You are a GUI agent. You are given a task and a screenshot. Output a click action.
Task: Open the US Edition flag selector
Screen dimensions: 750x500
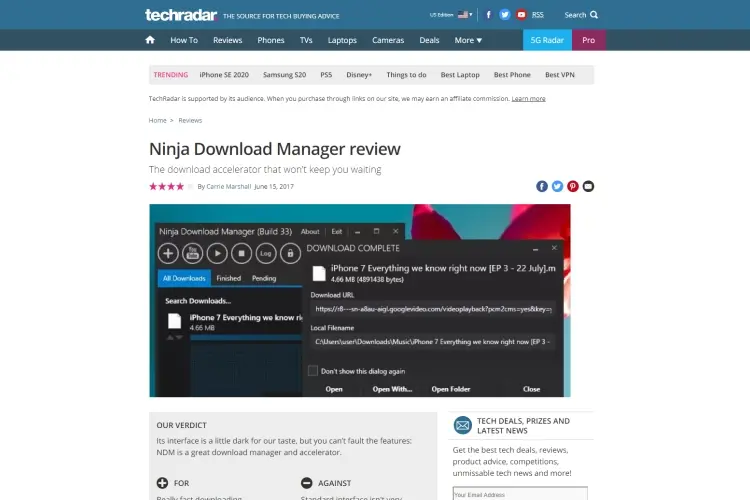click(x=464, y=14)
